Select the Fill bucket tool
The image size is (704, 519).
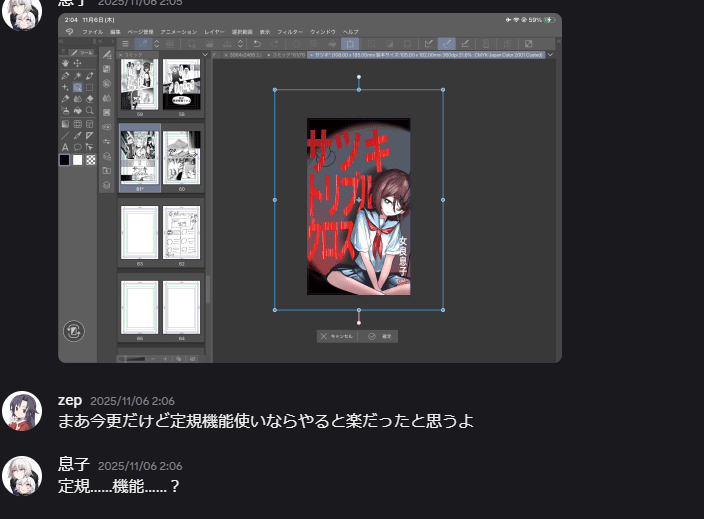[77, 110]
